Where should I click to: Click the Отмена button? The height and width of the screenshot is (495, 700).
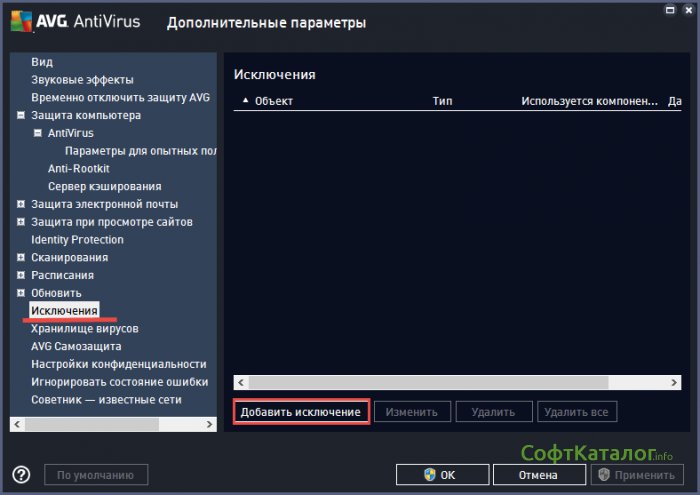(537, 475)
